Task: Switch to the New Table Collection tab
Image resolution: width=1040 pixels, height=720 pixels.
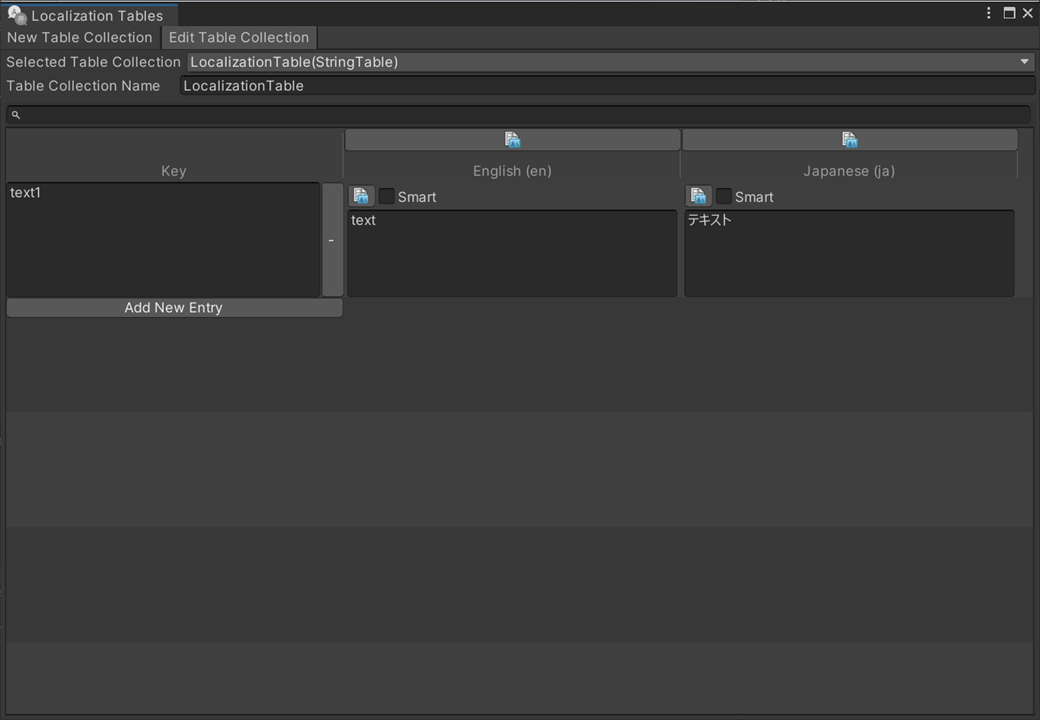Action: coord(79,37)
